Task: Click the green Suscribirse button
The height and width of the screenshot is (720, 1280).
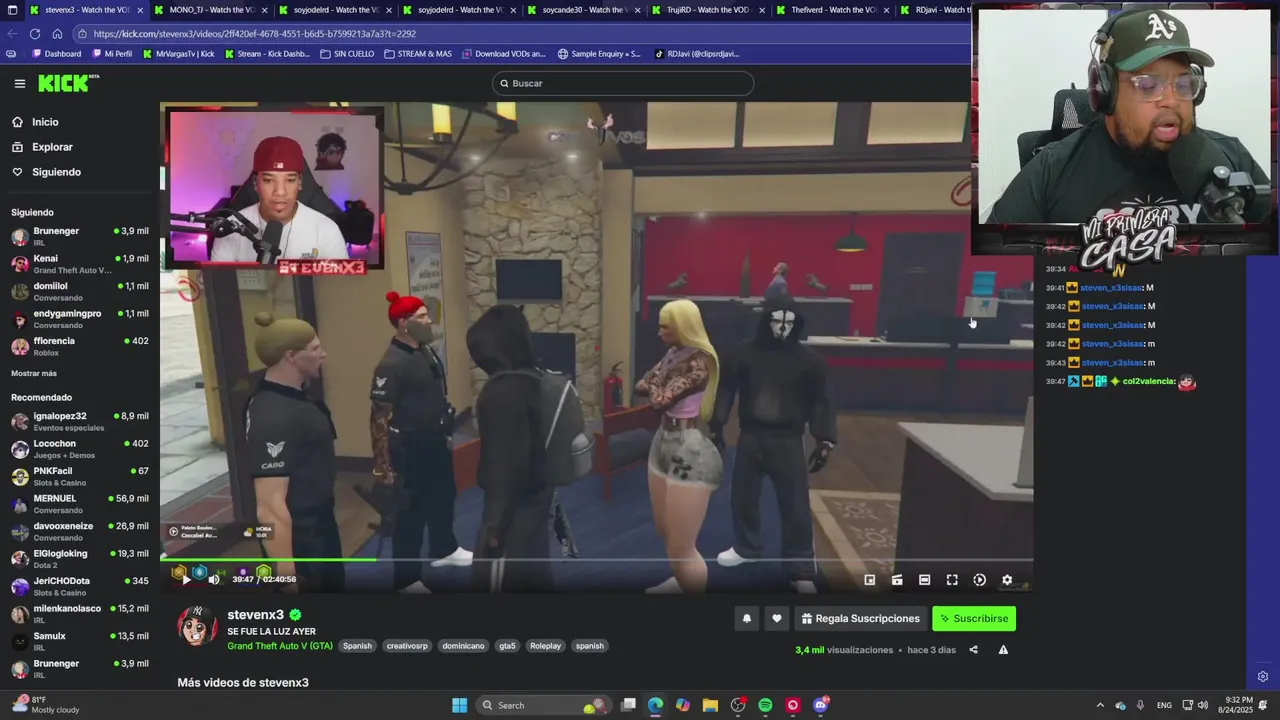Action: pyautogui.click(x=974, y=619)
